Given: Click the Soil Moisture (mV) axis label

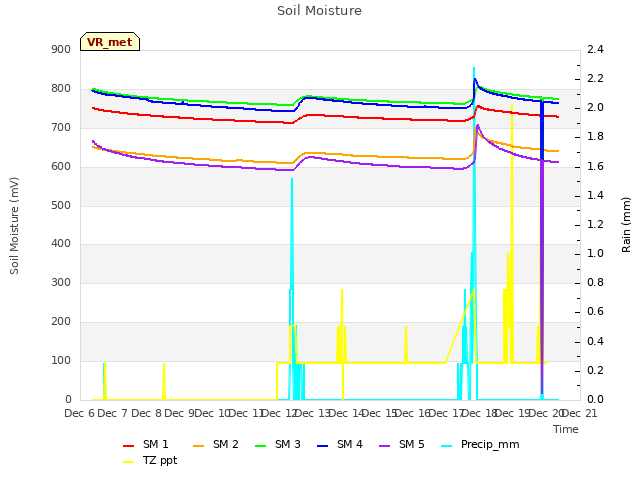Looking at the screenshot, I should click(14, 226).
